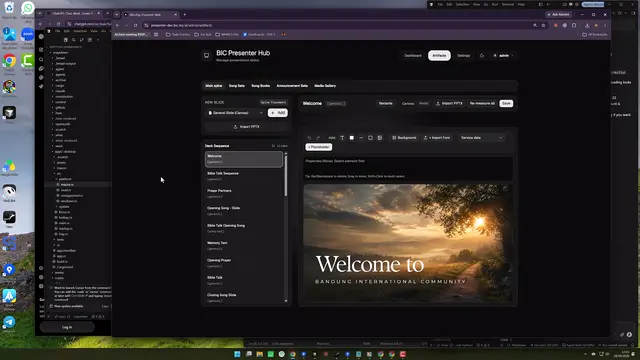Image resolution: width=640 pixels, height=360 pixels.
Task: Open the WhatsApp desktop shortcut
Action: click(x=27, y=10)
